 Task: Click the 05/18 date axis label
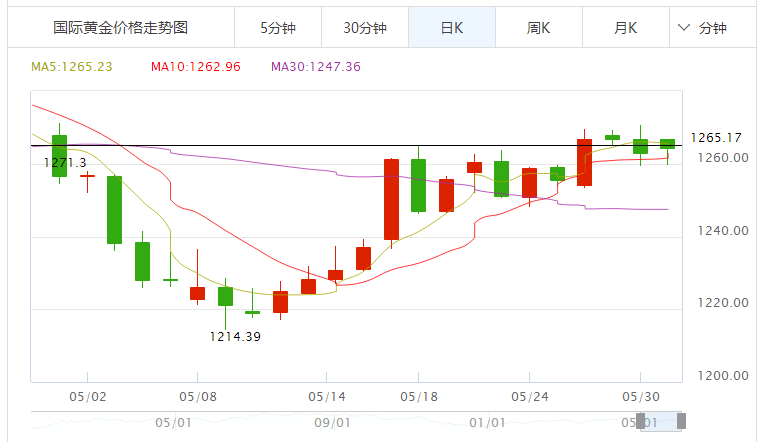[x=419, y=396]
